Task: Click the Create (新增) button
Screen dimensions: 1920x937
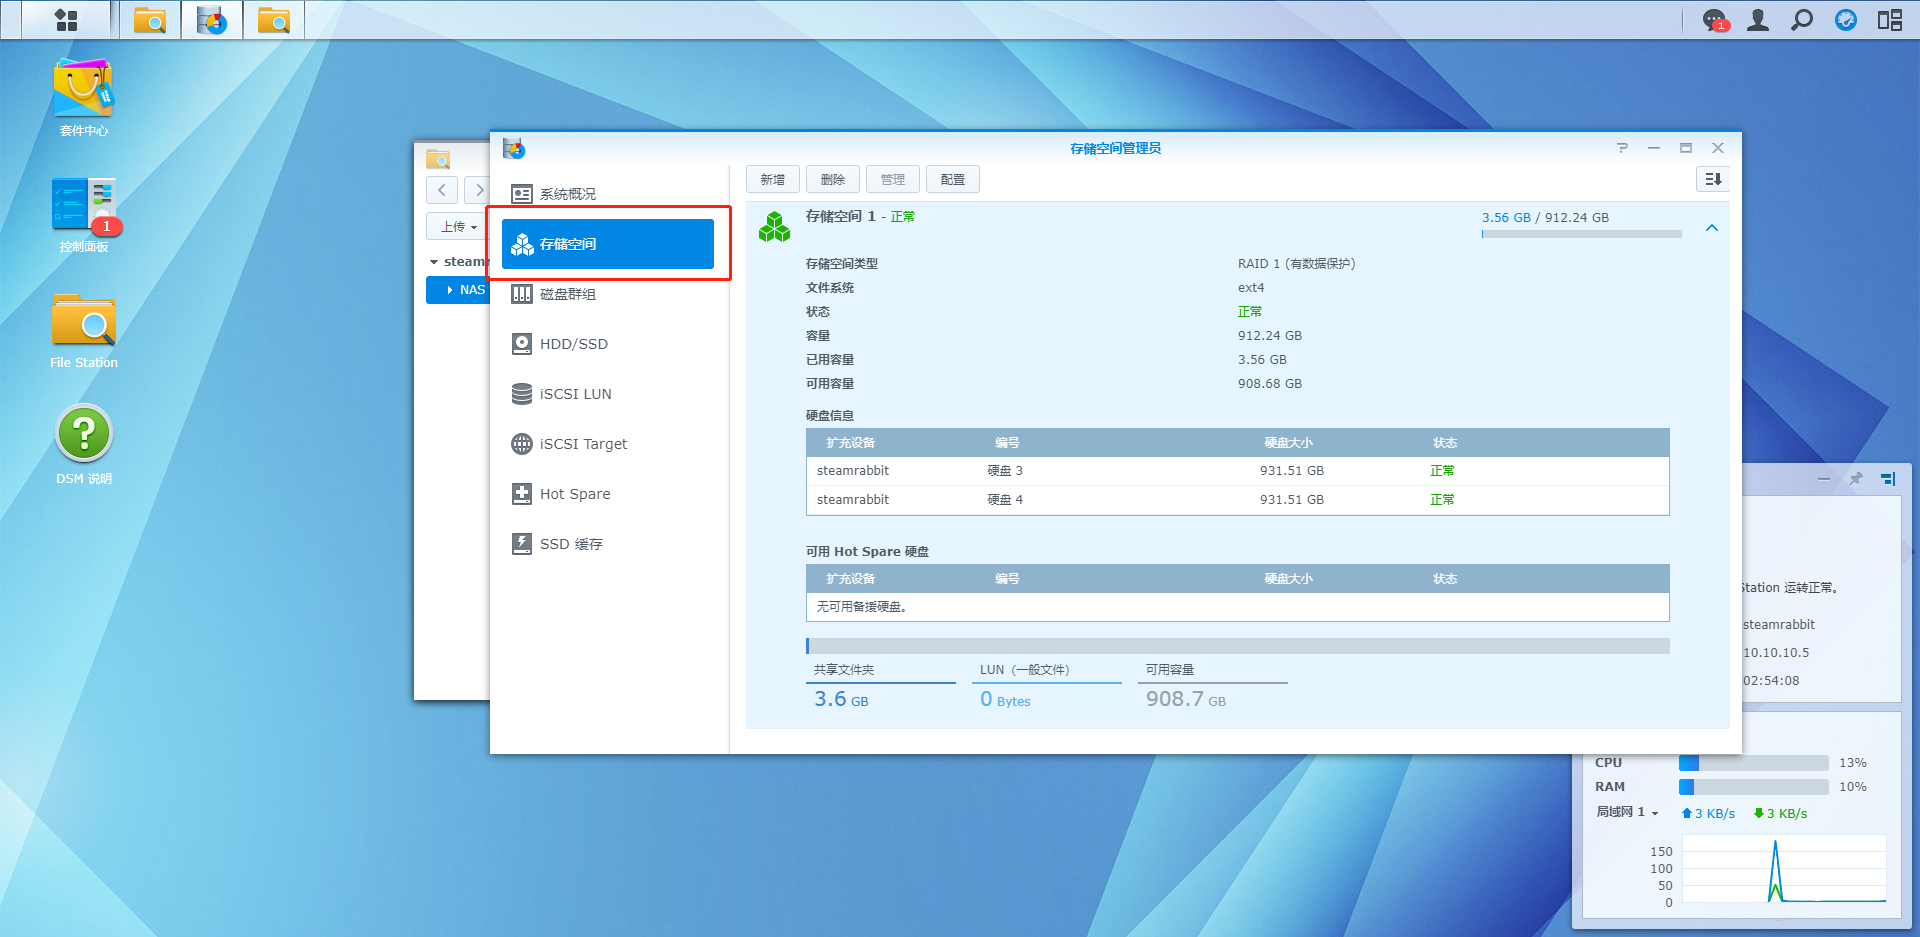Action: [x=773, y=180]
